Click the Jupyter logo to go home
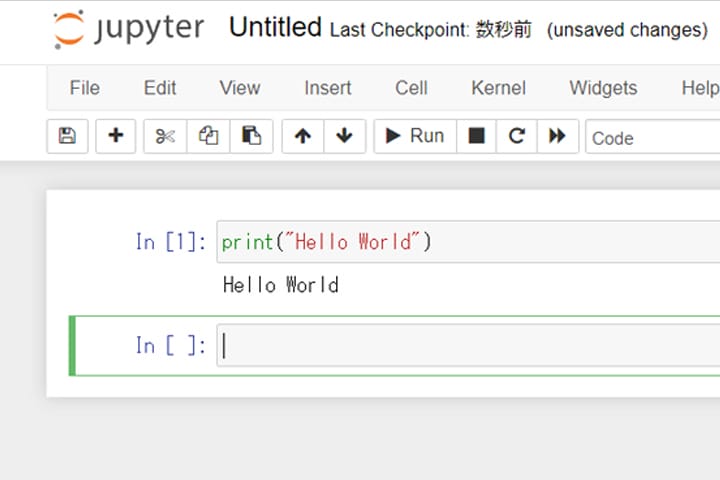Screen dimensions: 720x480 (x=130, y=29)
